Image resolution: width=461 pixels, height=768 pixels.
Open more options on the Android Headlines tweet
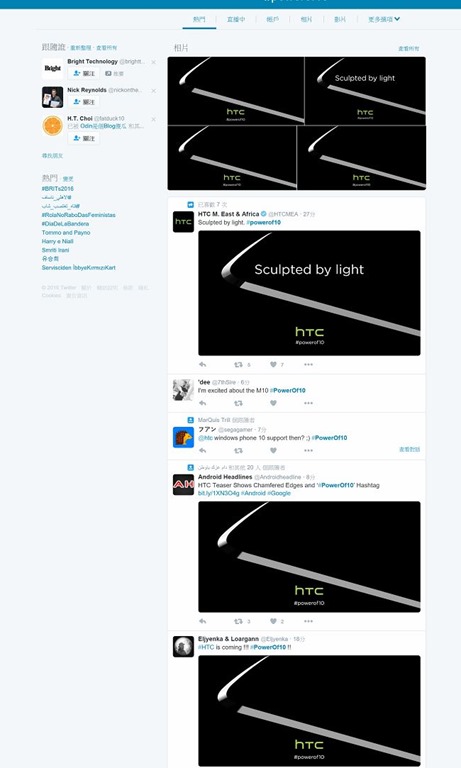(x=308, y=621)
